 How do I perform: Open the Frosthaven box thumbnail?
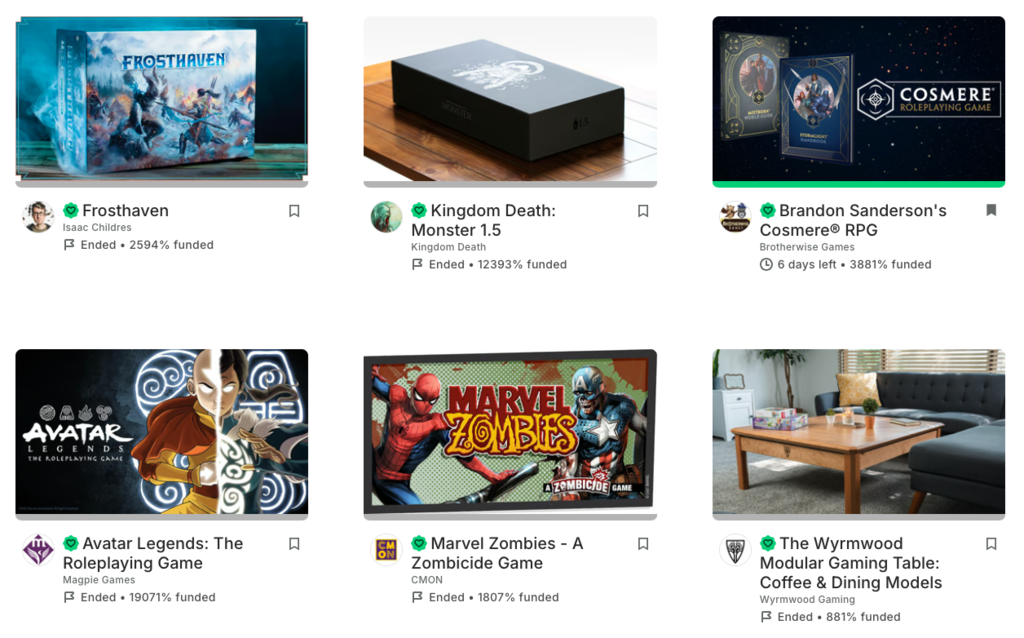[161, 99]
